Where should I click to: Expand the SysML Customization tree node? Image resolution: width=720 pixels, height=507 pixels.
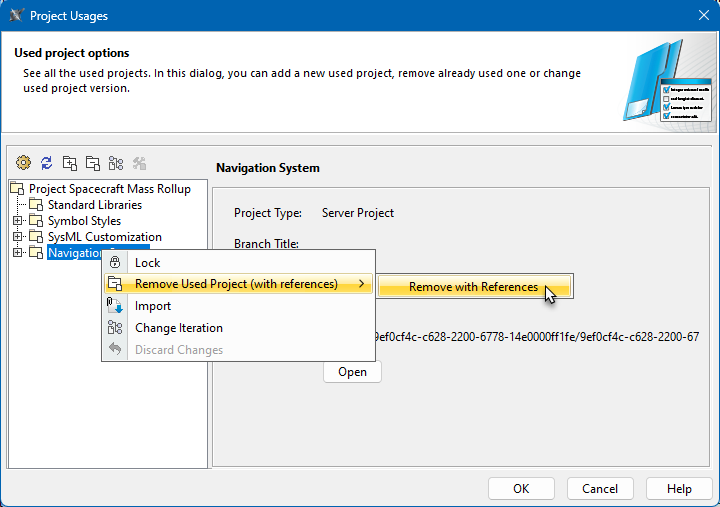tap(17, 237)
